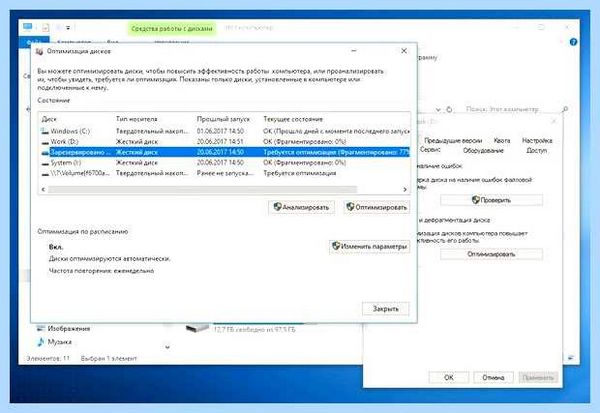Viewport: 600px width, 413px height.
Task: Click the drive list scroll-right arrow
Action: click(x=405, y=189)
